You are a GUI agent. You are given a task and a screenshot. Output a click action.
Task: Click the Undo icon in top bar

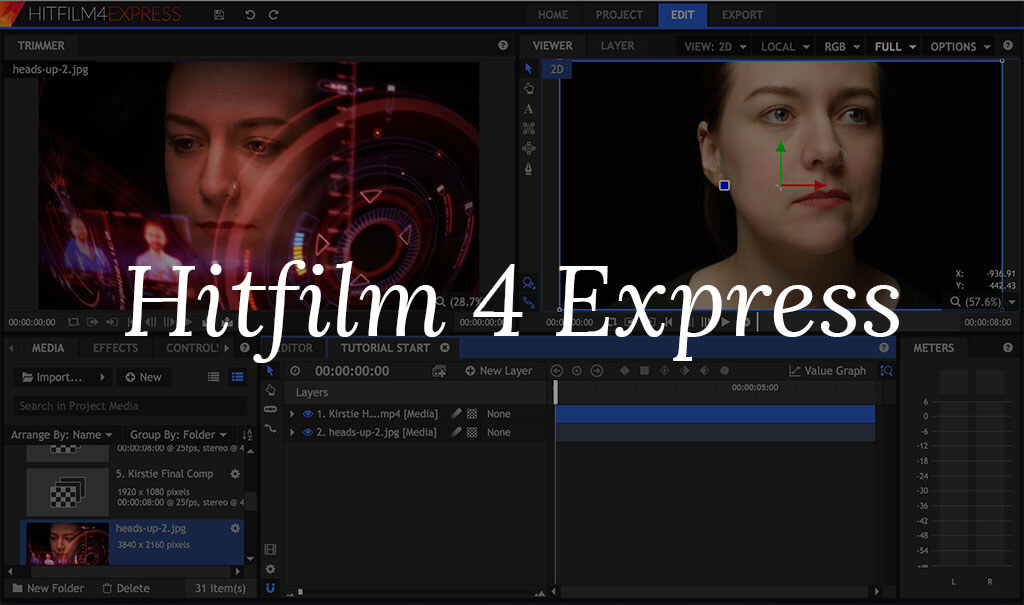[x=249, y=14]
